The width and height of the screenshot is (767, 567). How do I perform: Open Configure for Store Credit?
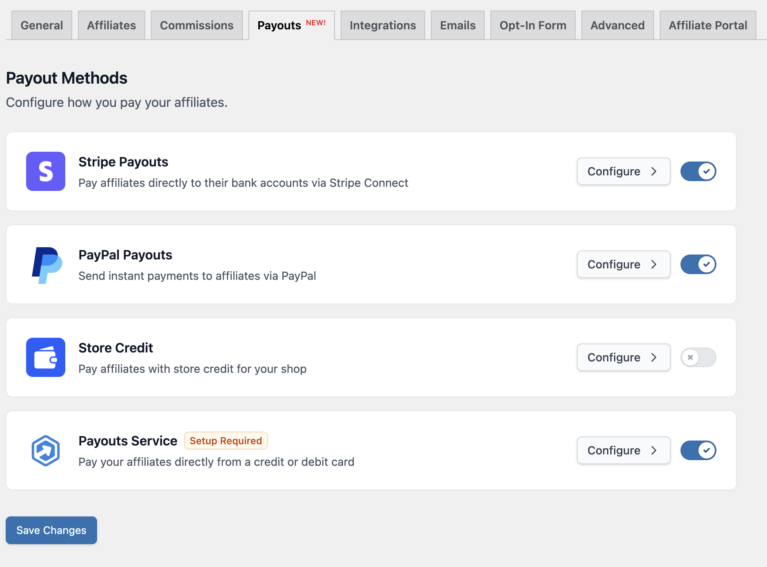coord(623,357)
